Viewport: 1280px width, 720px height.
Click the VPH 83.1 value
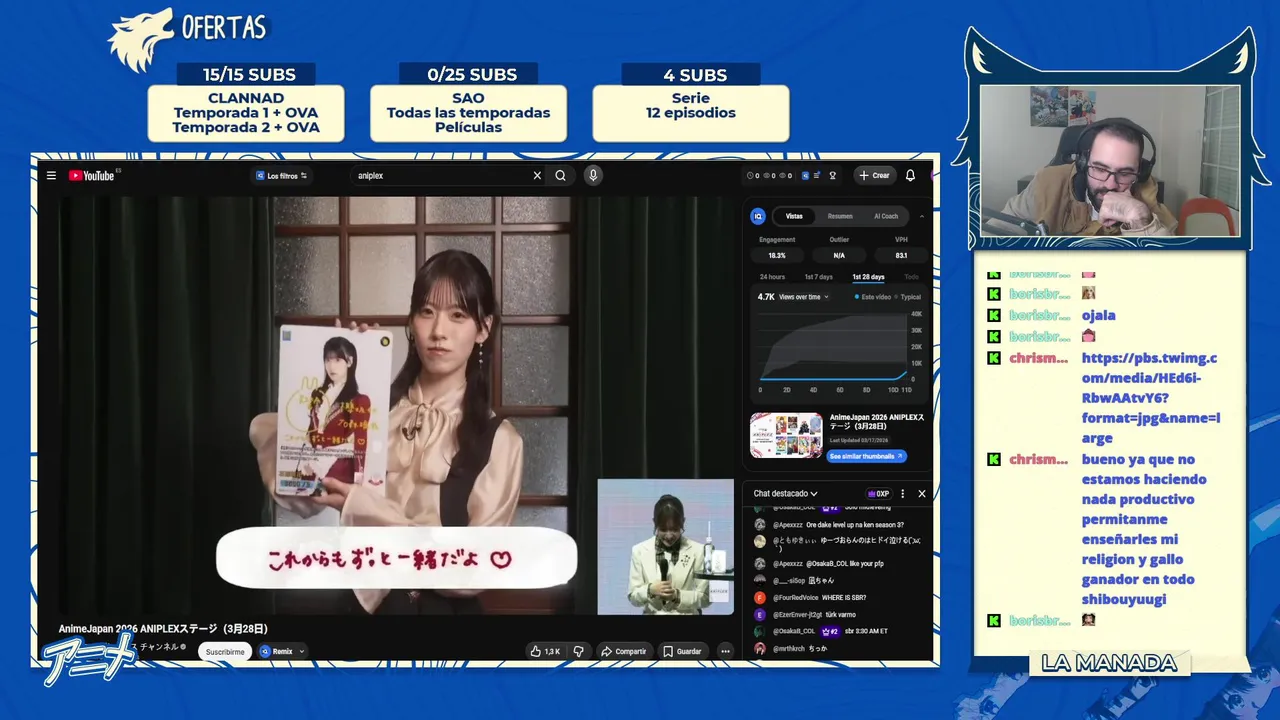(x=901, y=256)
